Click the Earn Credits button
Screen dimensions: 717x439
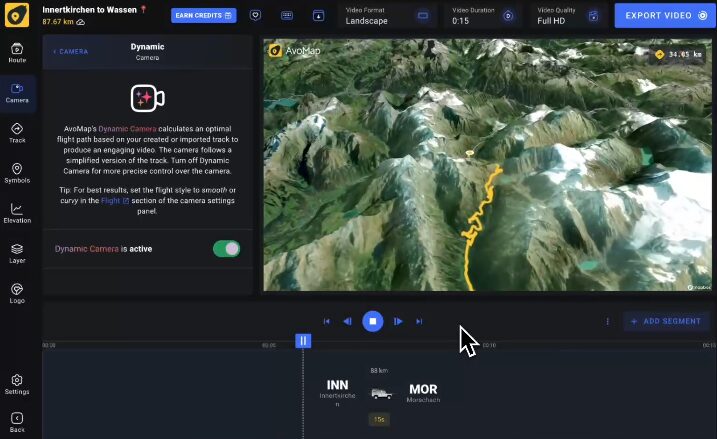203,16
